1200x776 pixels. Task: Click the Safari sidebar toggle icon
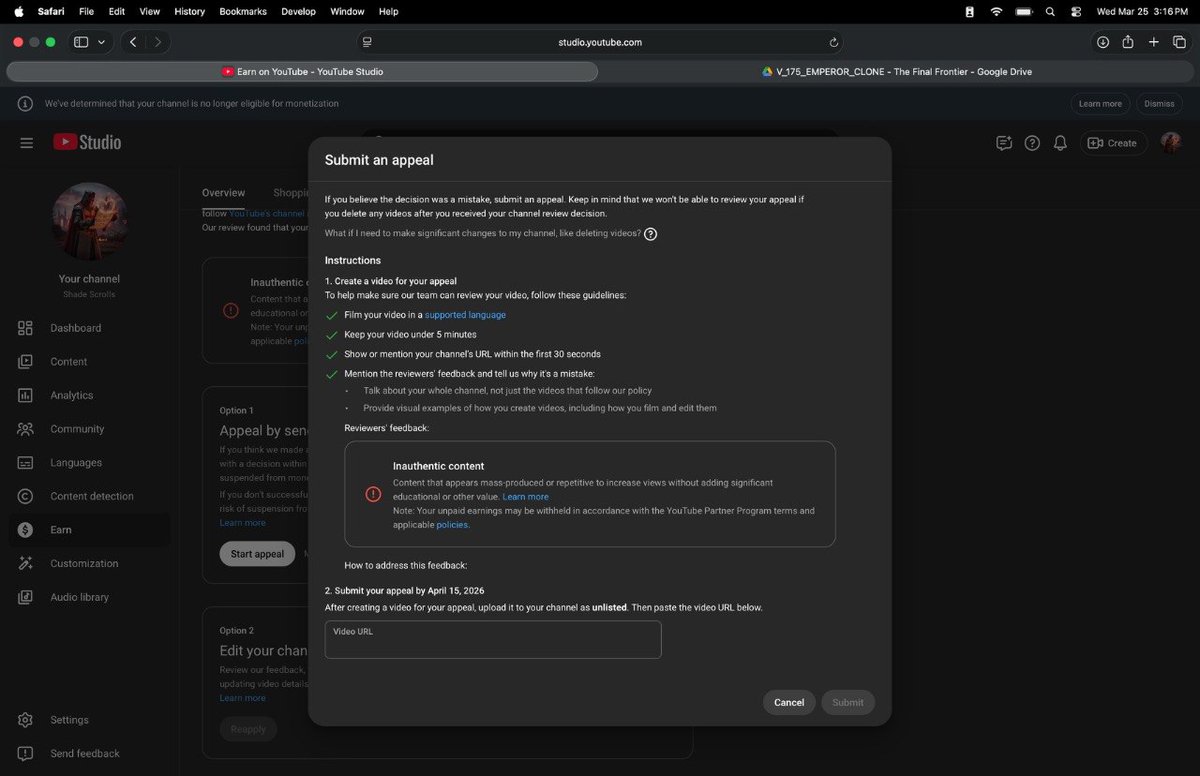[x=81, y=42]
